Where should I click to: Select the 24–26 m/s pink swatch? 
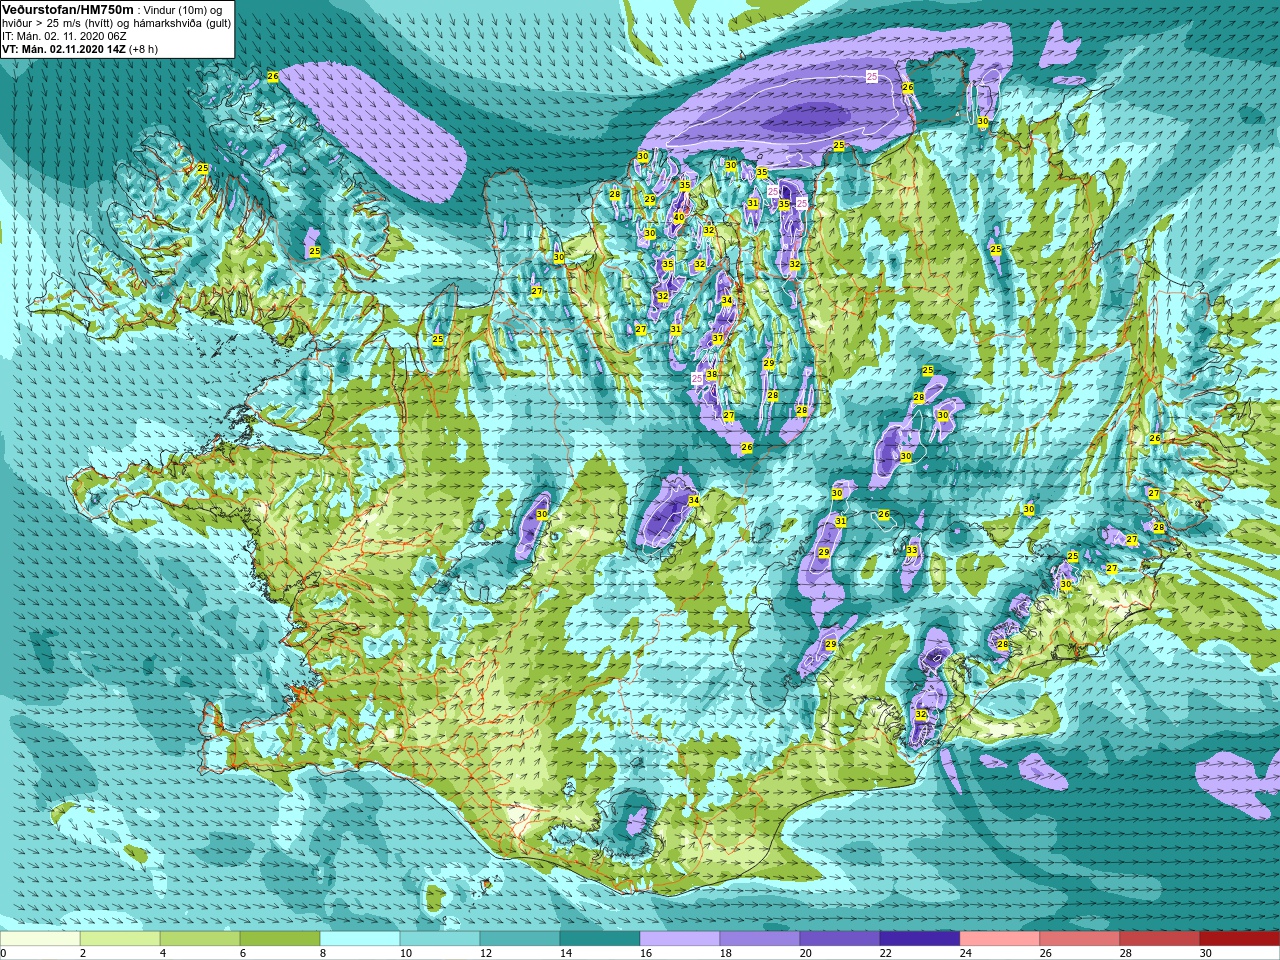click(1000, 939)
